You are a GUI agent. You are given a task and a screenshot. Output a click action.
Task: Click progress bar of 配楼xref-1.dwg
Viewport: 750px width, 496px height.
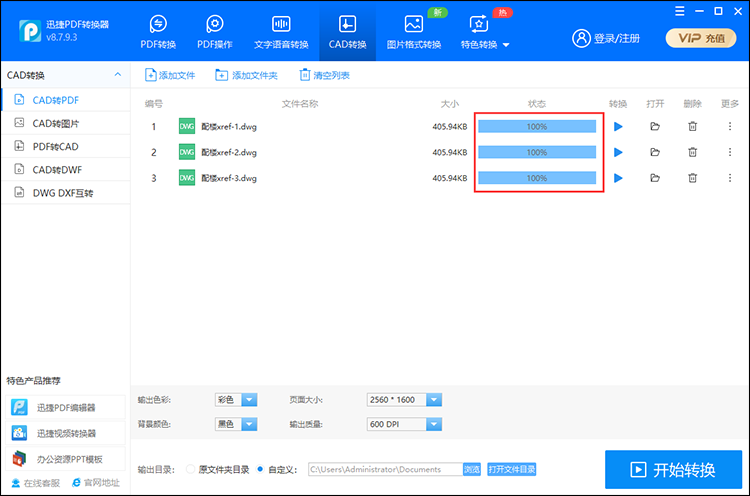537,127
